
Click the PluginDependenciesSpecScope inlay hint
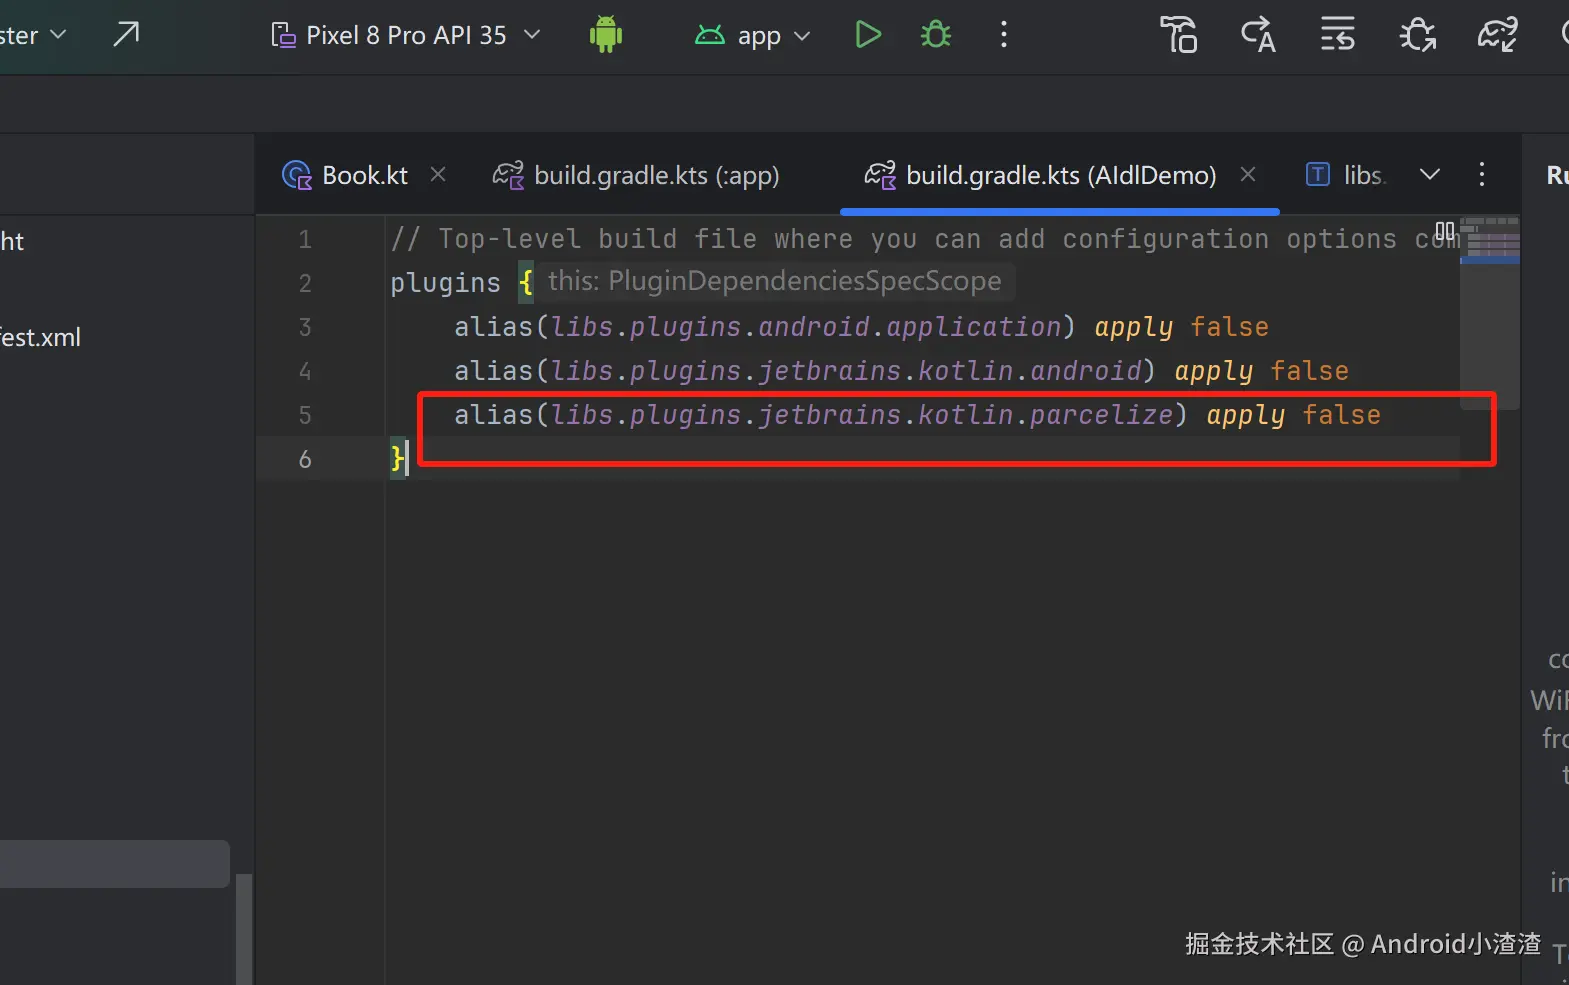(775, 281)
